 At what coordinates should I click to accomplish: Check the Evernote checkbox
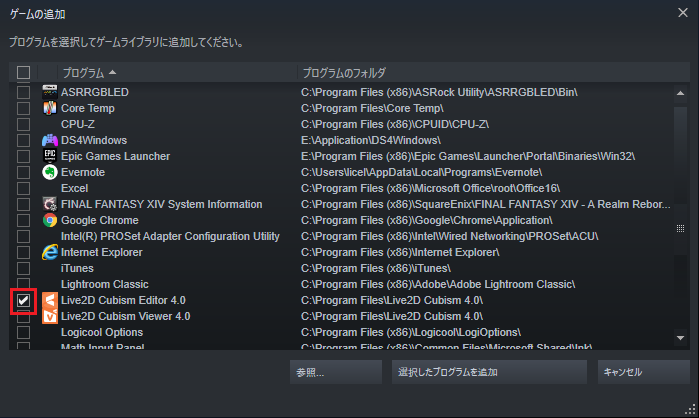coord(23,172)
